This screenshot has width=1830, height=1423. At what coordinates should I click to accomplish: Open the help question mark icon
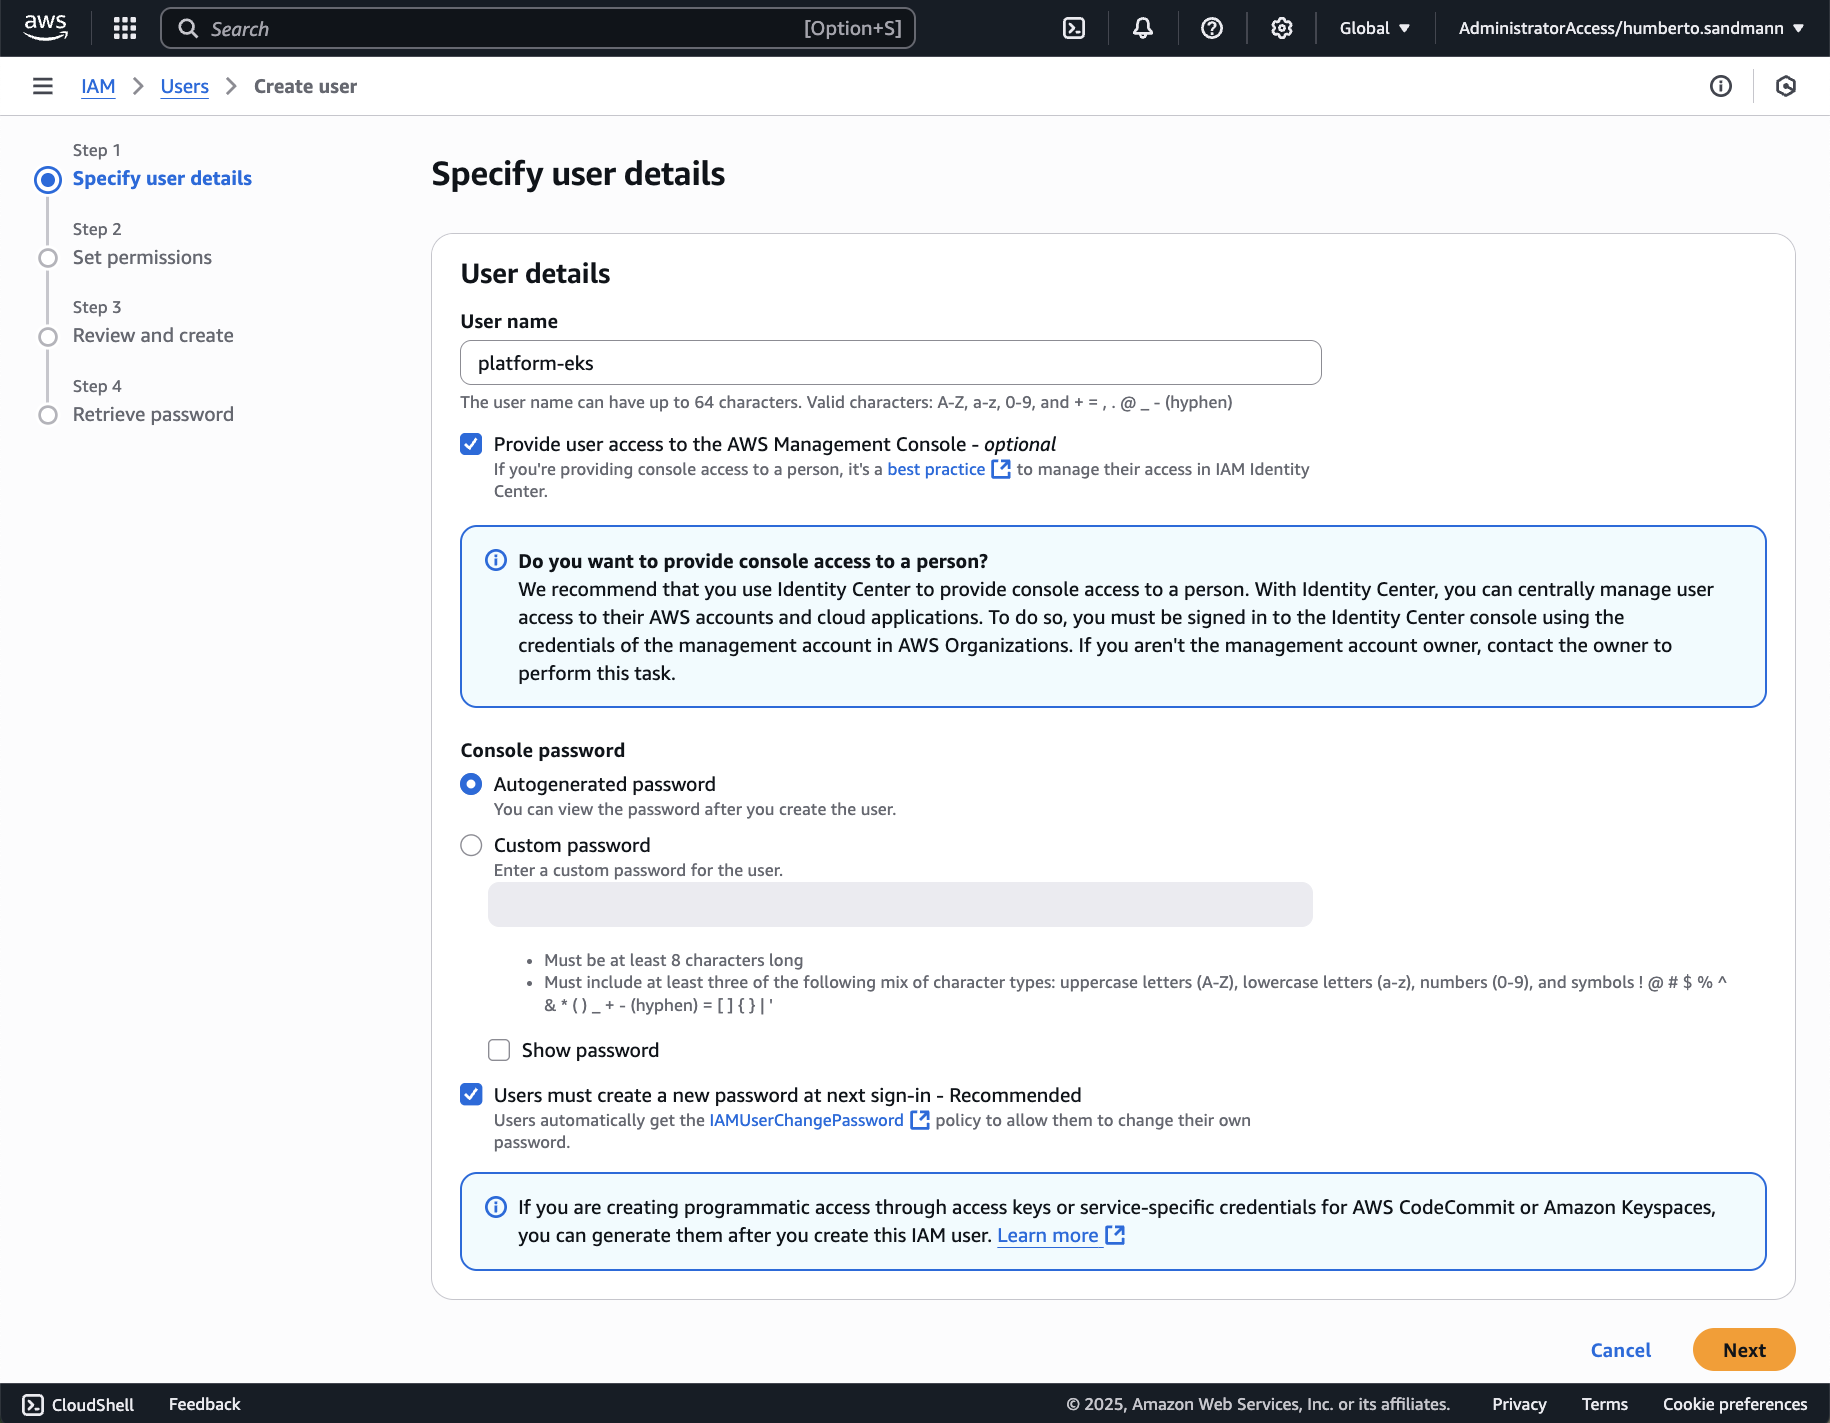pos(1212,28)
